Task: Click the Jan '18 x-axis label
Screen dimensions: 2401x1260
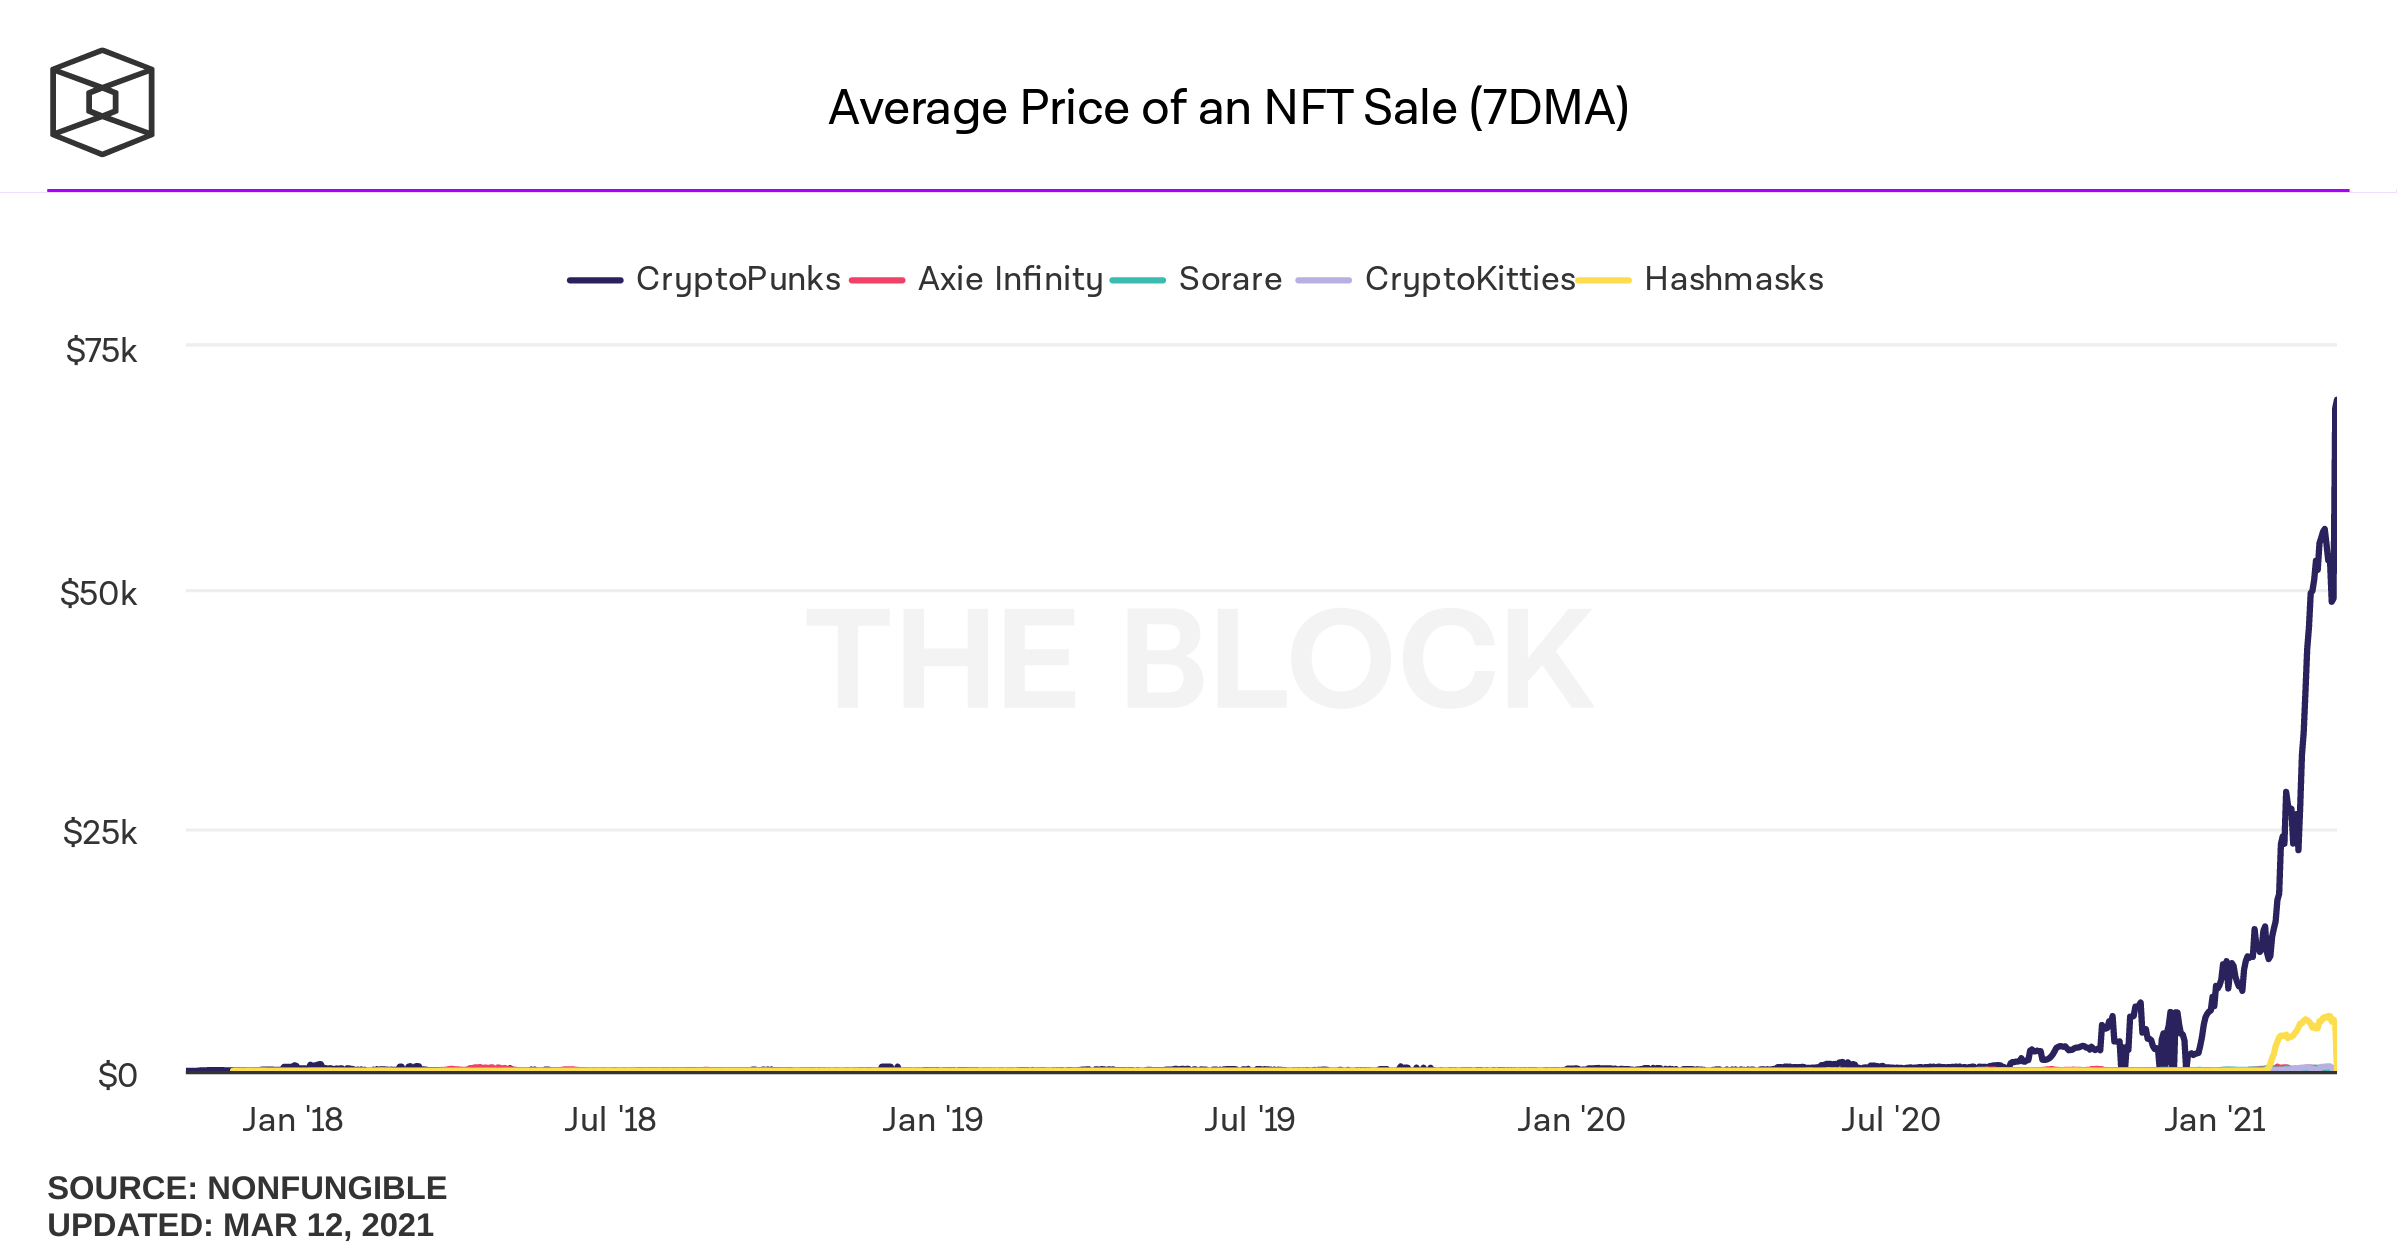Action: (292, 1120)
